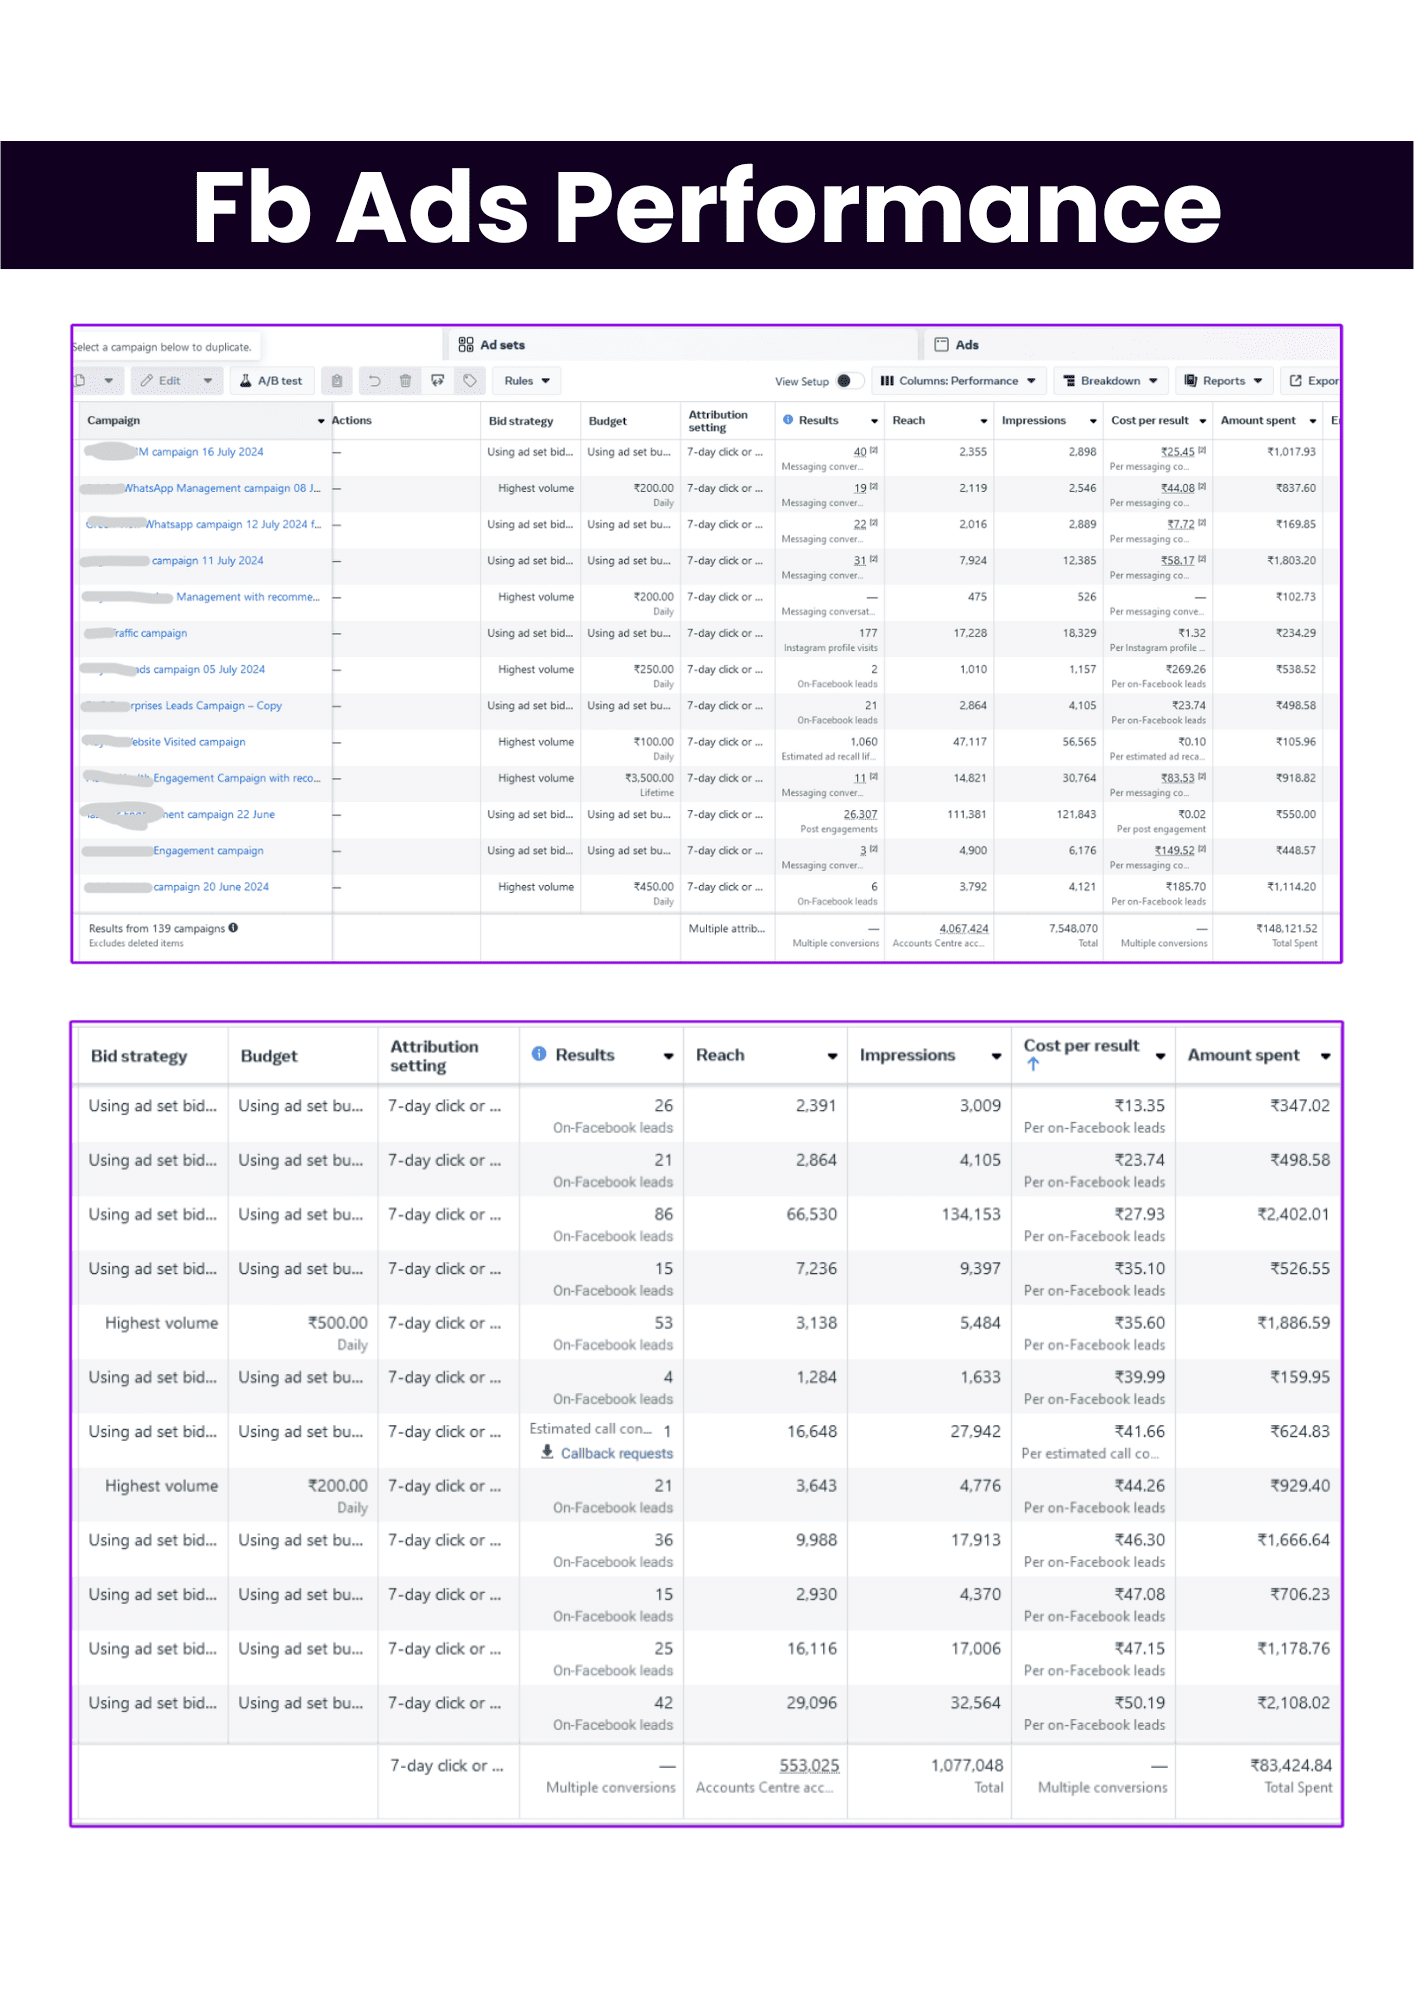Click the Edit pencil button

point(161,381)
